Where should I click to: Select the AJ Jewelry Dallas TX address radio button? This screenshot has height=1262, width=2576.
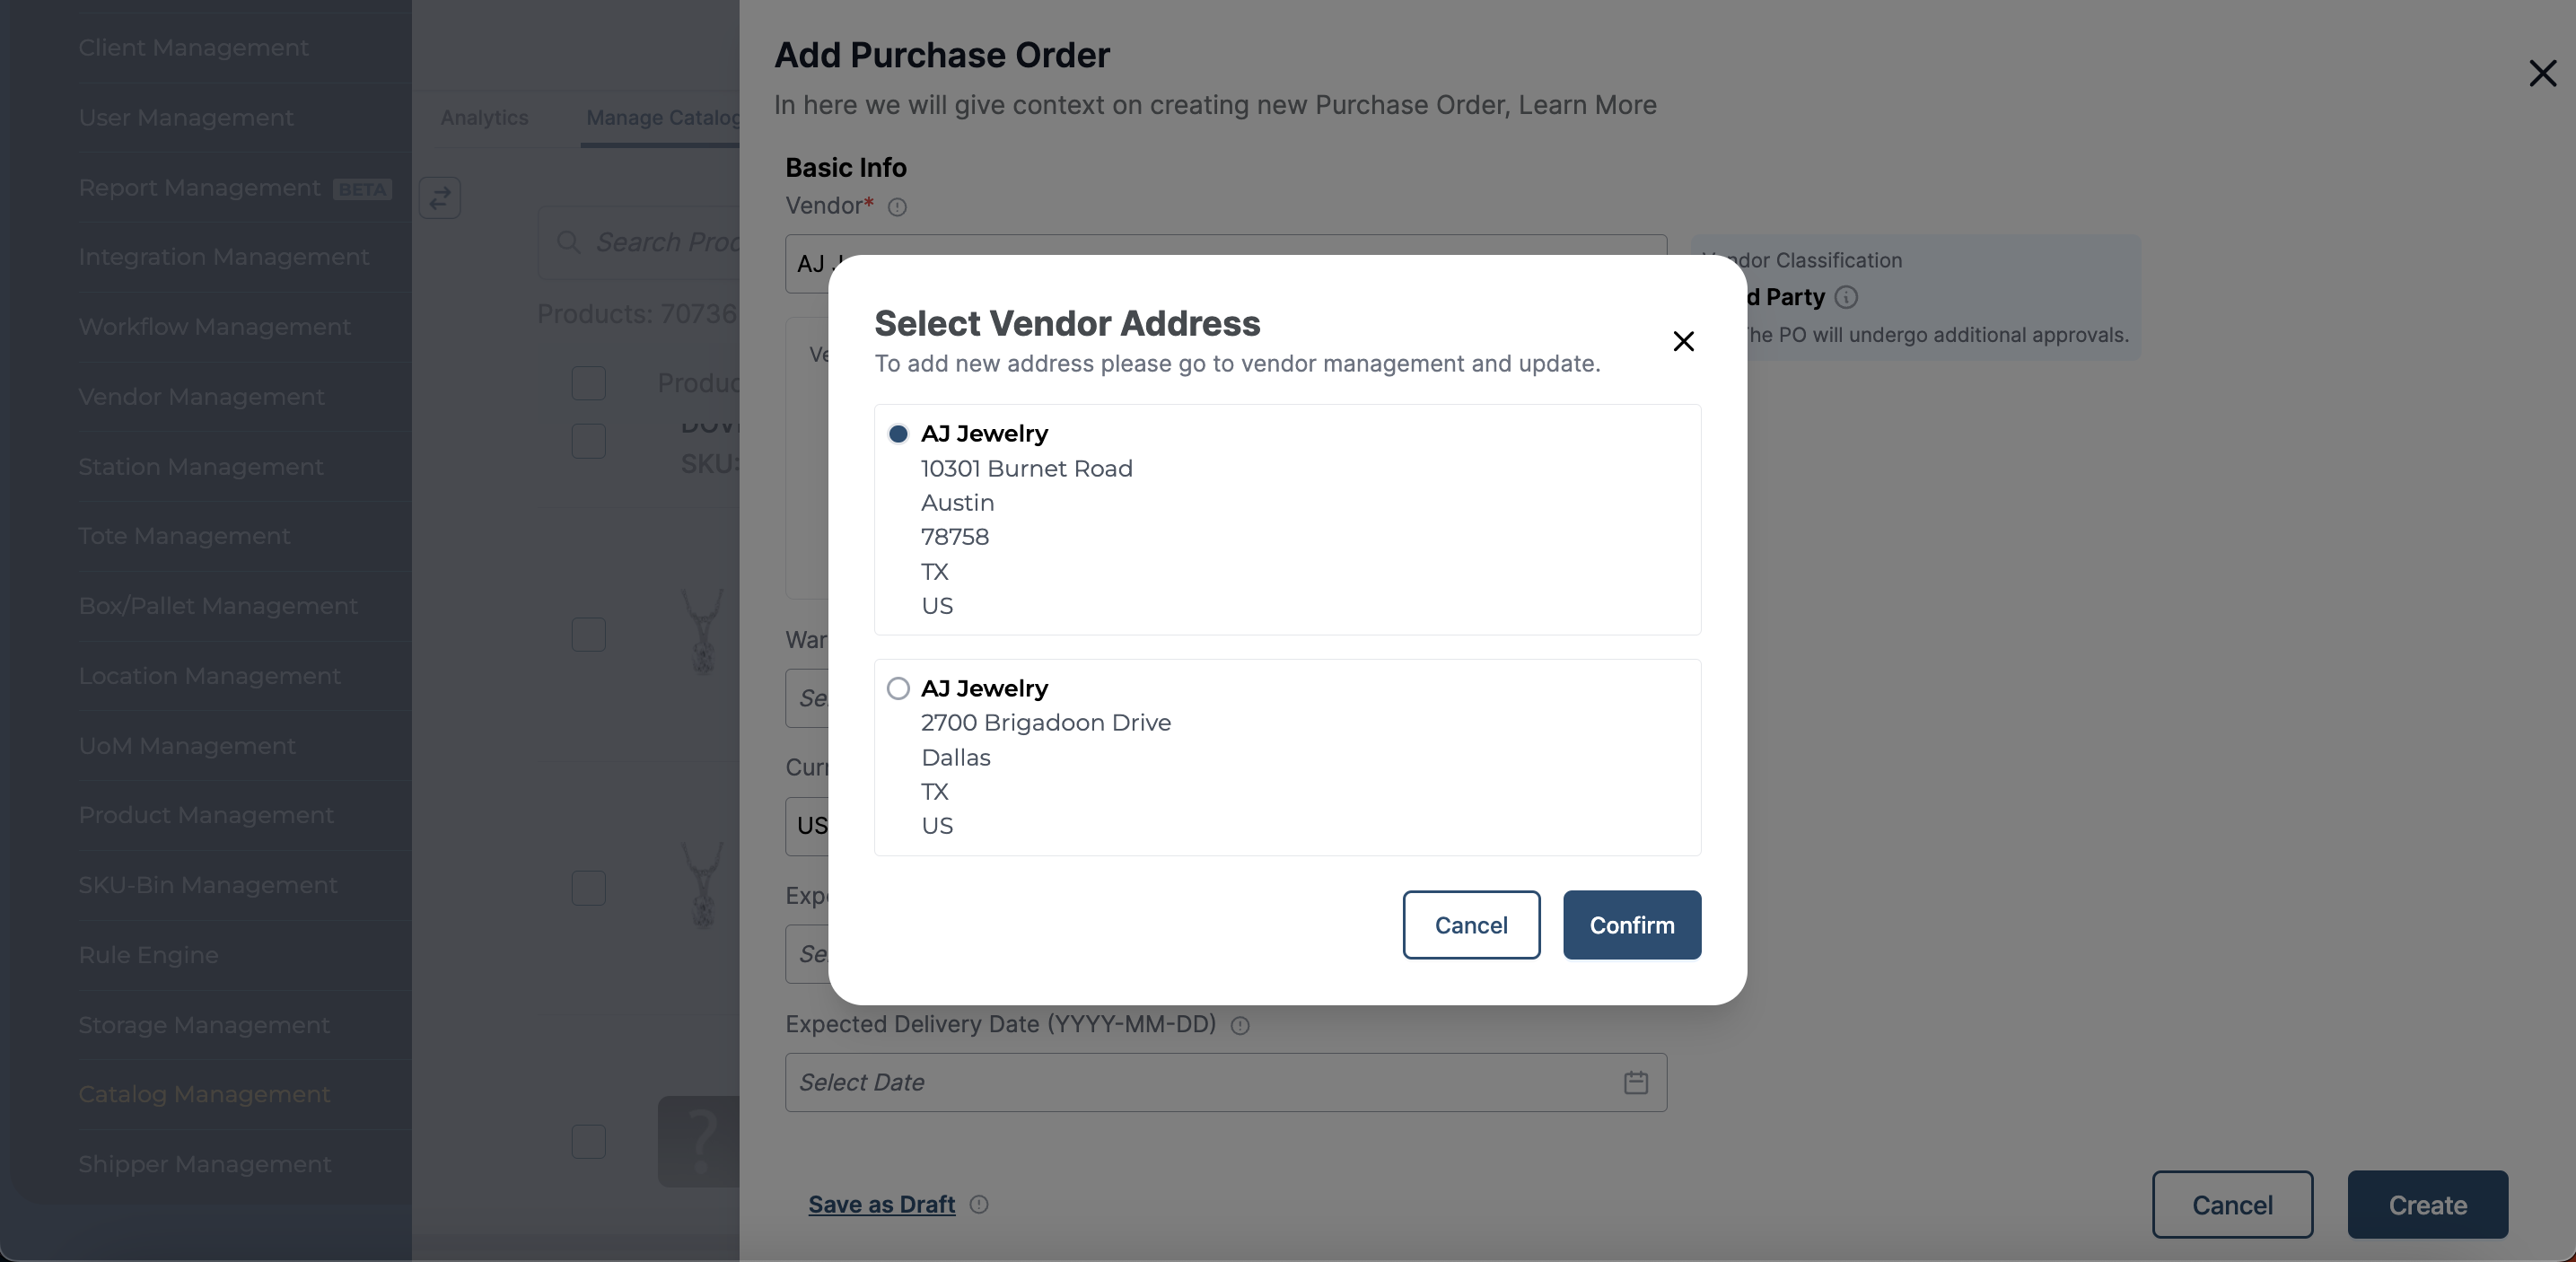point(898,687)
